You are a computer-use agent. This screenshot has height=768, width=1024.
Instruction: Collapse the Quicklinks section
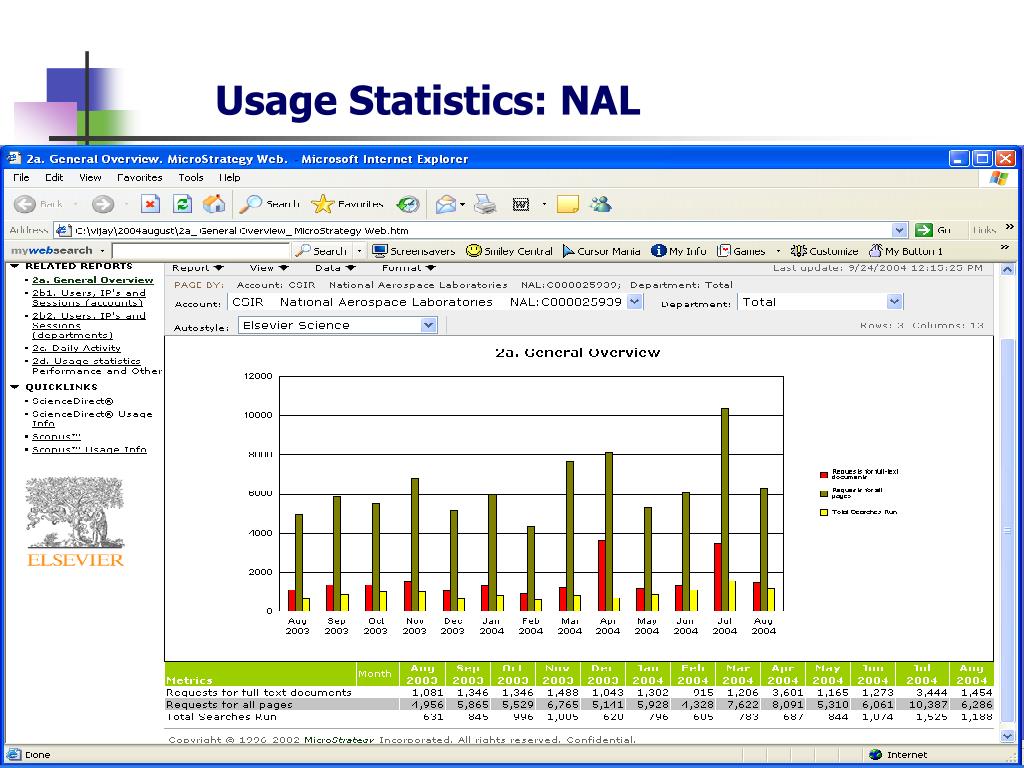pyautogui.click(x=15, y=387)
